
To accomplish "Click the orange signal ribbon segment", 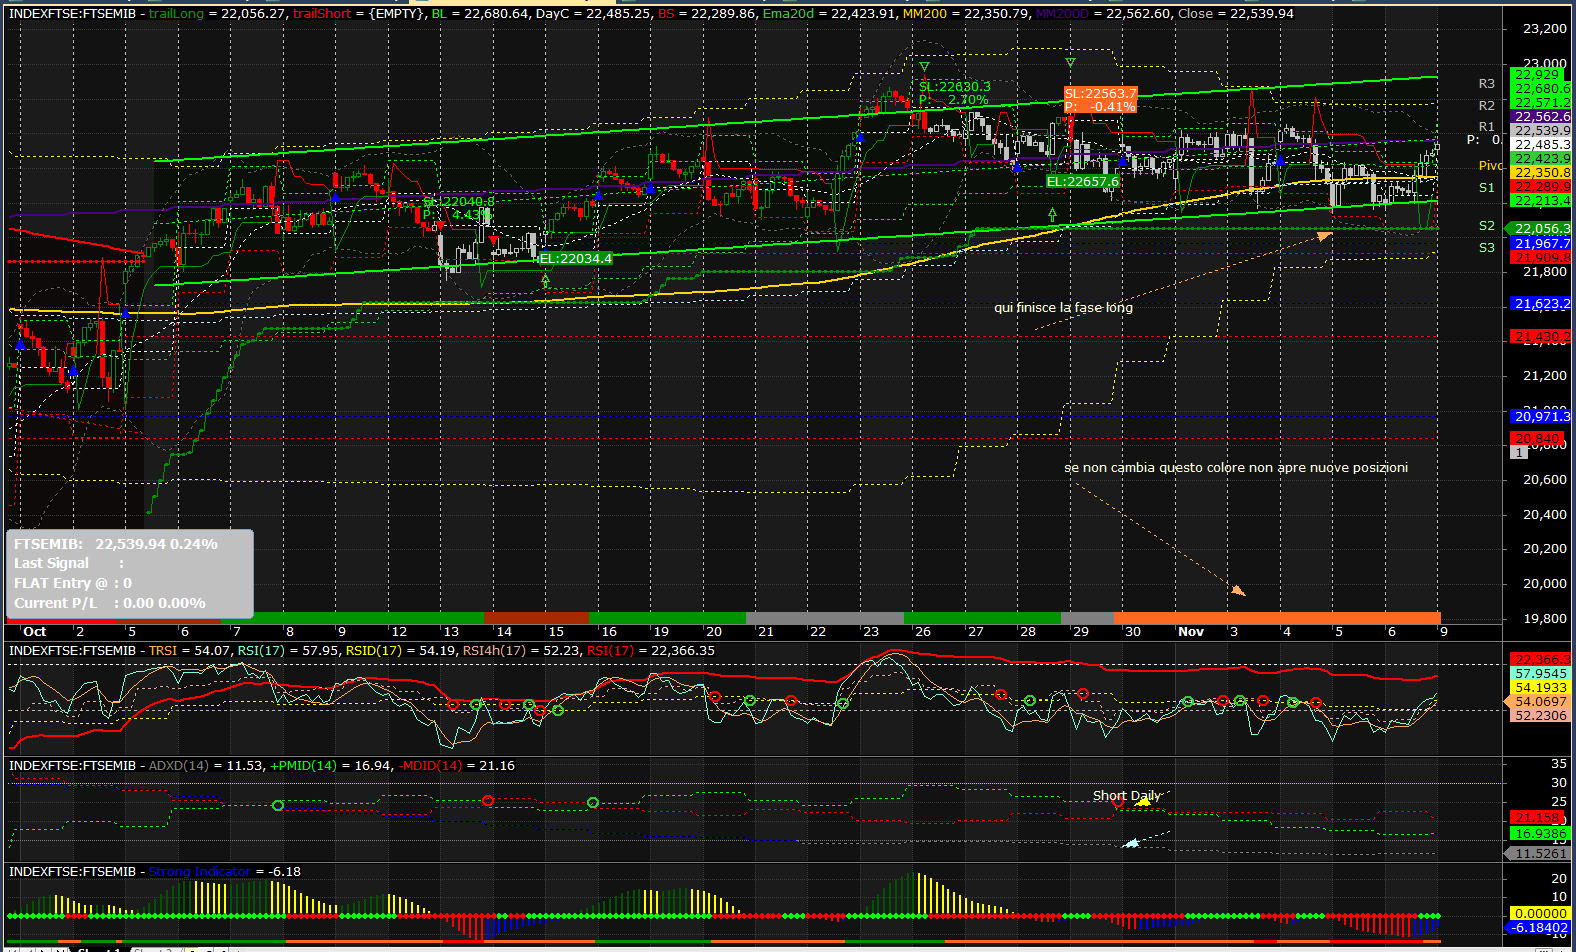I will point(1277,618).
